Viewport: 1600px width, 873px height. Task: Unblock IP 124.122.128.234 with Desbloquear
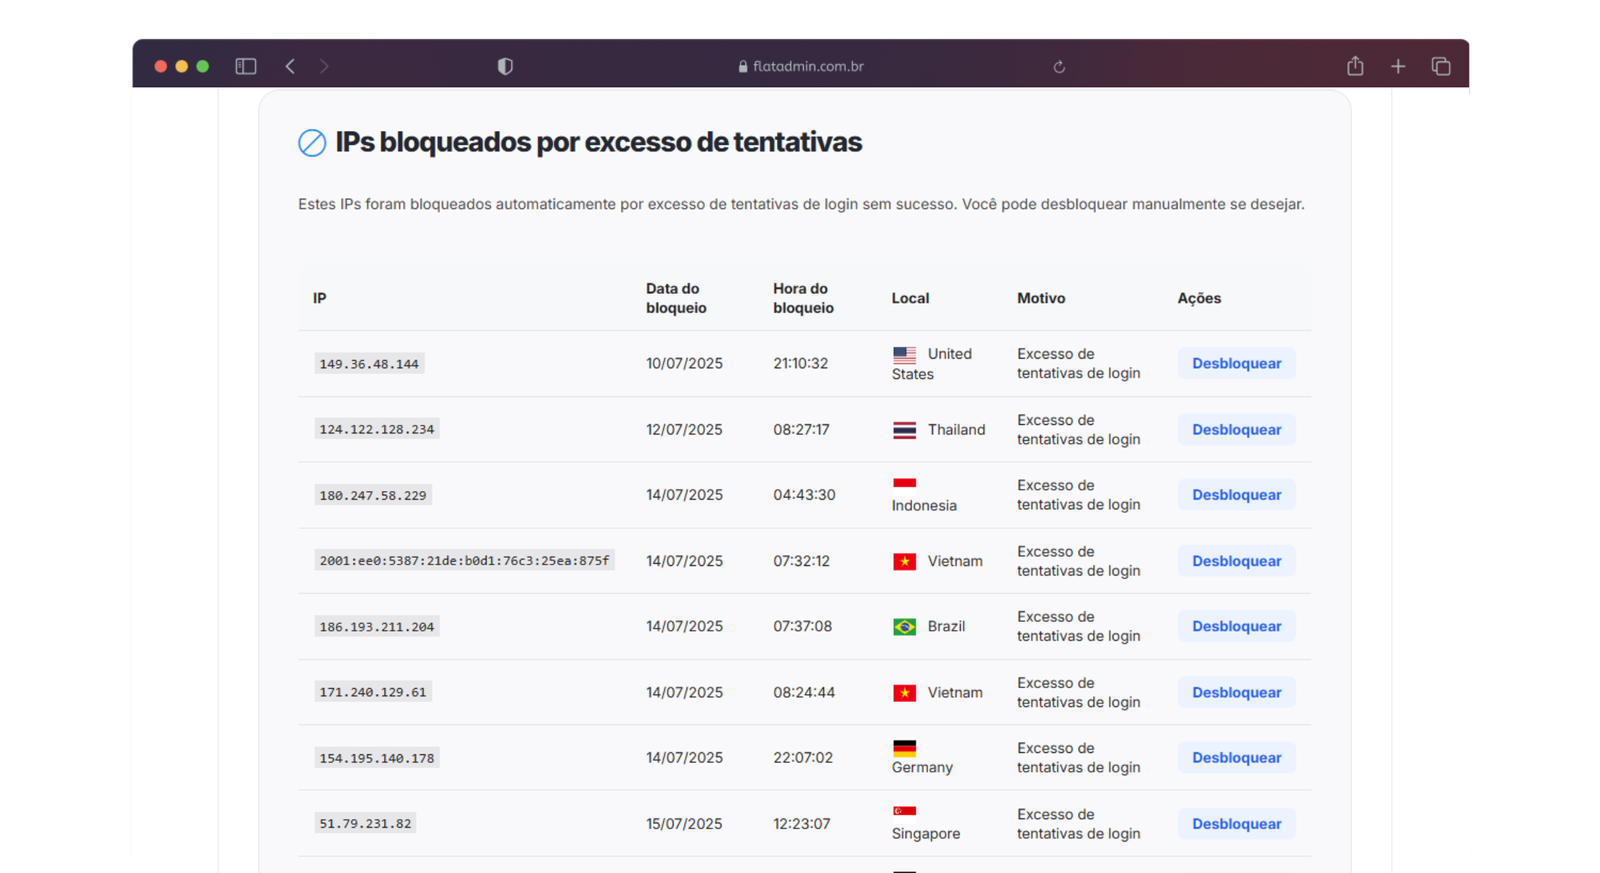click(x=1236, y=429)
